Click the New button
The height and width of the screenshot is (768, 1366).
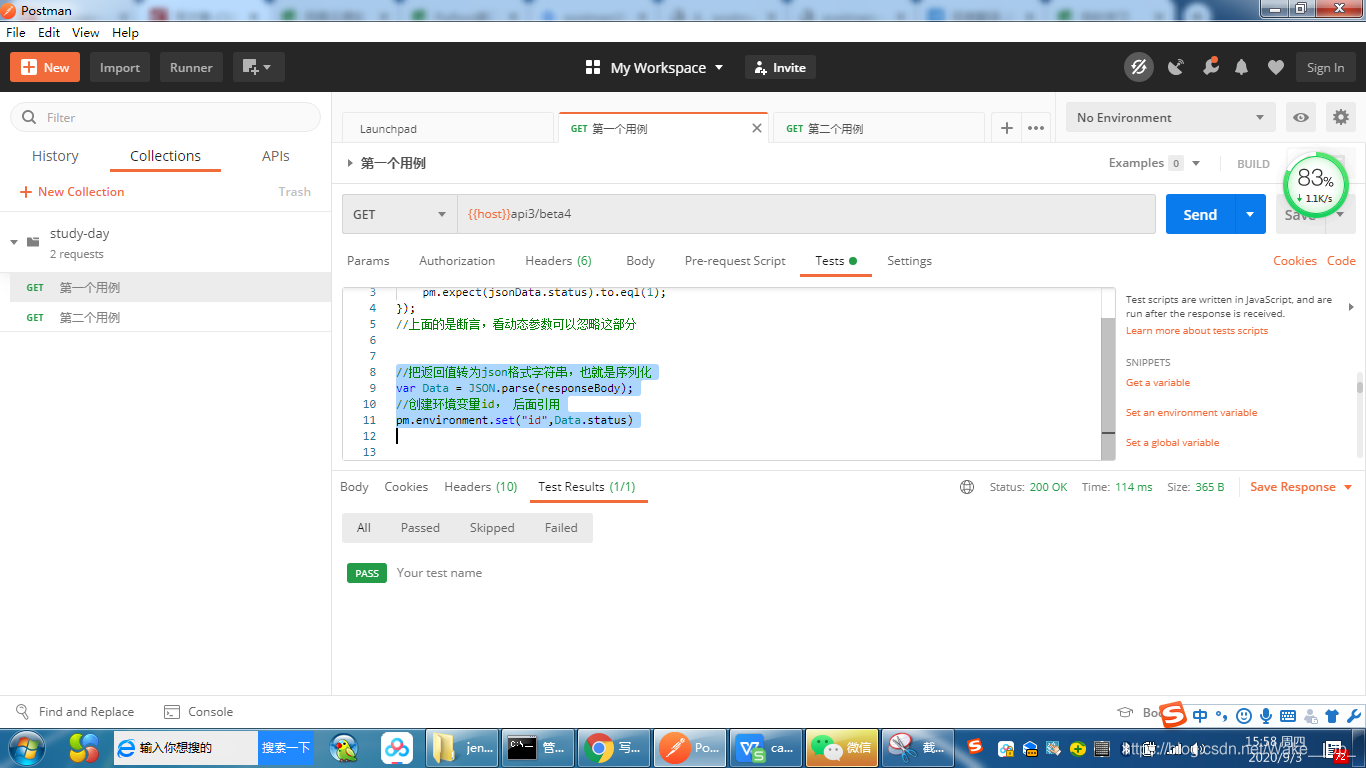(45, 67)
